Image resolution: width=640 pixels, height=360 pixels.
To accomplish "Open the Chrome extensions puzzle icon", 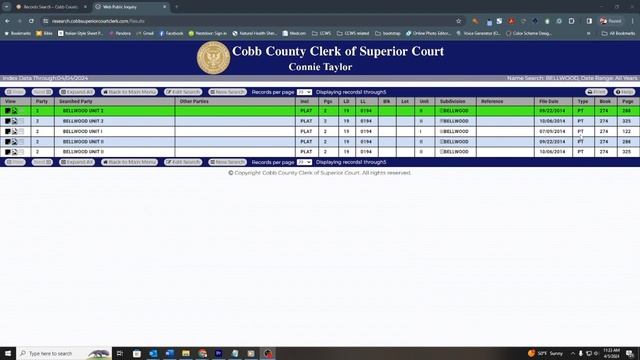I will click(x=571, y=21).
